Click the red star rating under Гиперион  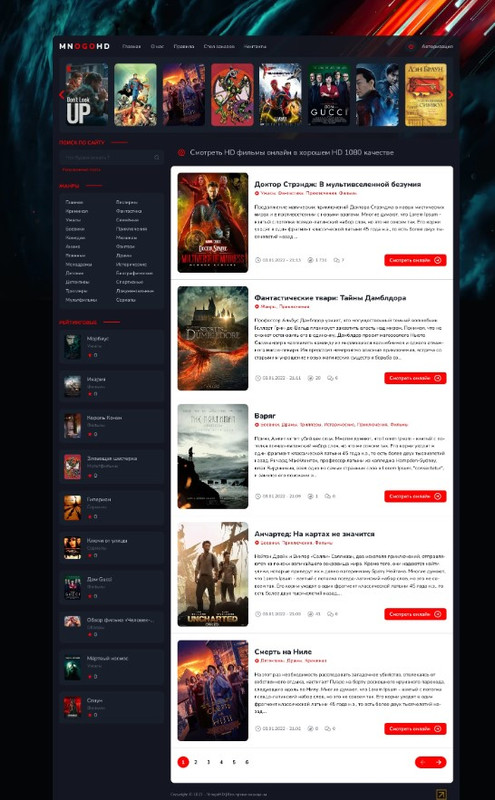90,516
